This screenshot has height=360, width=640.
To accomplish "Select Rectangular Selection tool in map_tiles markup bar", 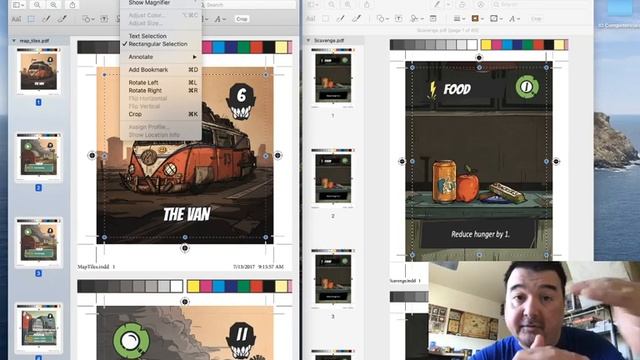I will point(31,19).
